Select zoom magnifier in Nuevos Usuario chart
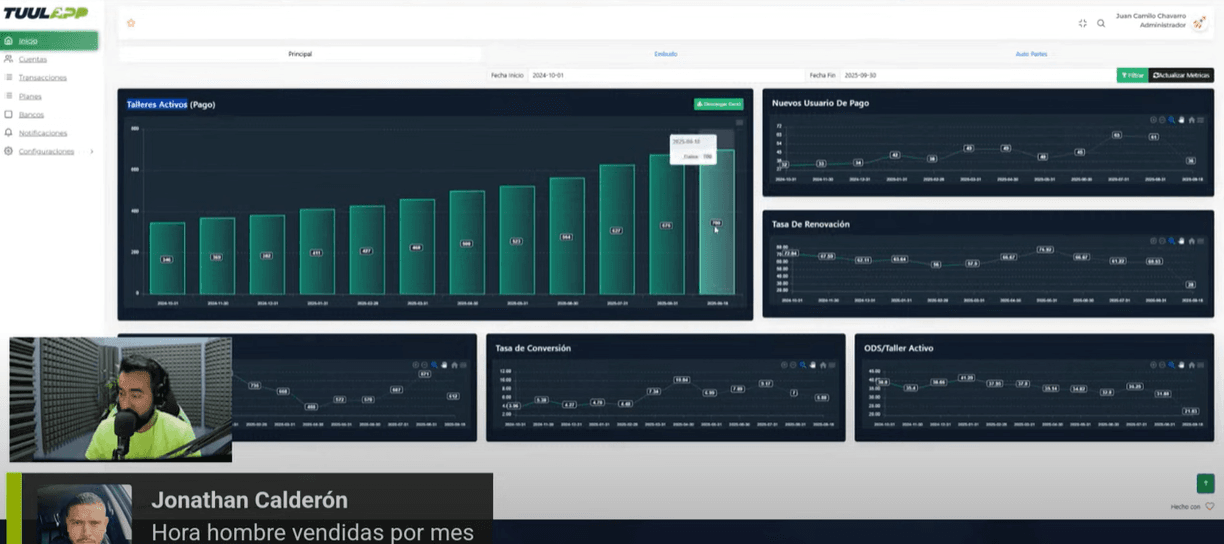The width and height of the screenshot is (1224, 544). (1171, 119)
